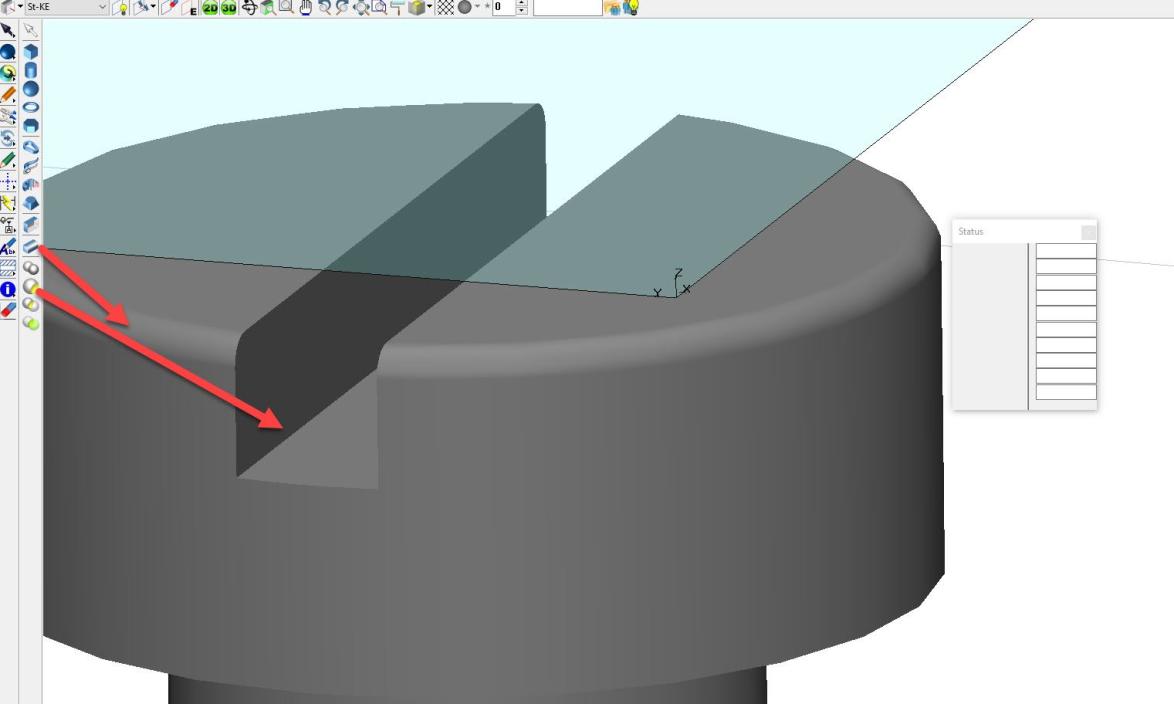Open the rotate transform tools icon
The width and height of the screenshot is (1174, 704).
(7, 139)
